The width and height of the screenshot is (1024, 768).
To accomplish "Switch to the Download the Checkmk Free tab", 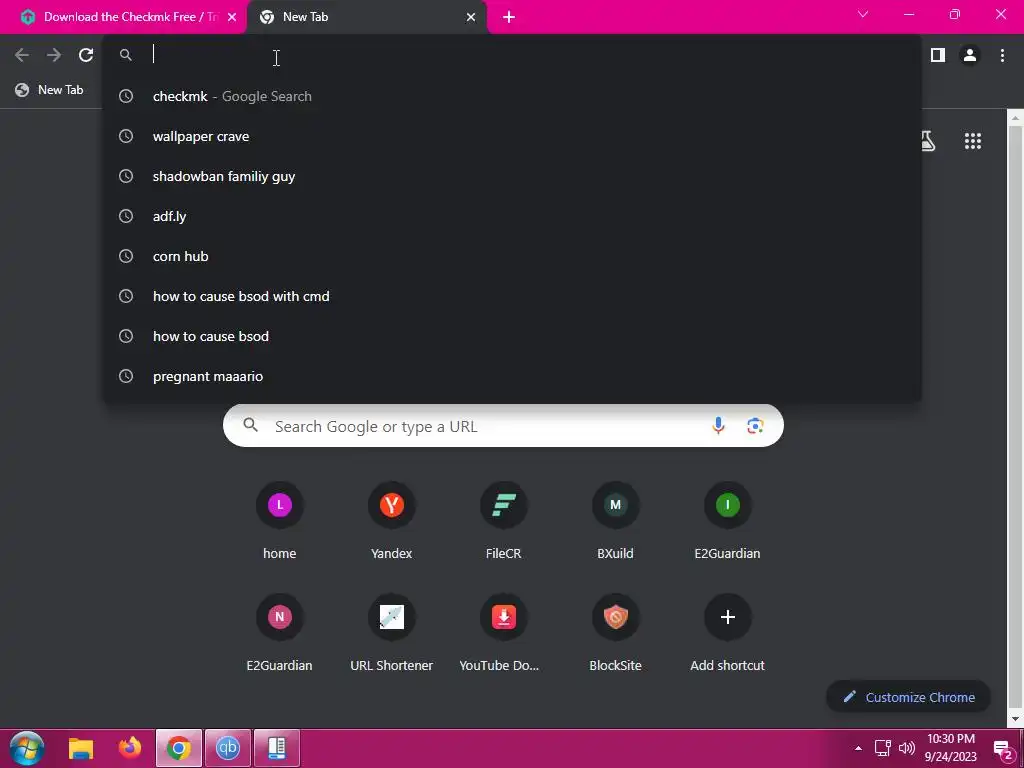I will (x=124, y=17).
